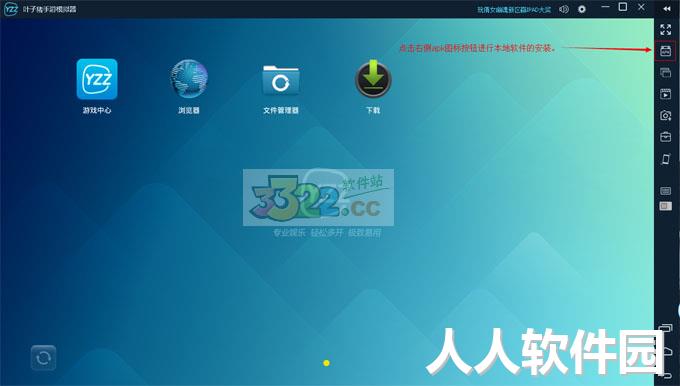This screenshot has width=680, height=386.
Task: Click the promo text link in title bar
Action: [x=514, y=10]
